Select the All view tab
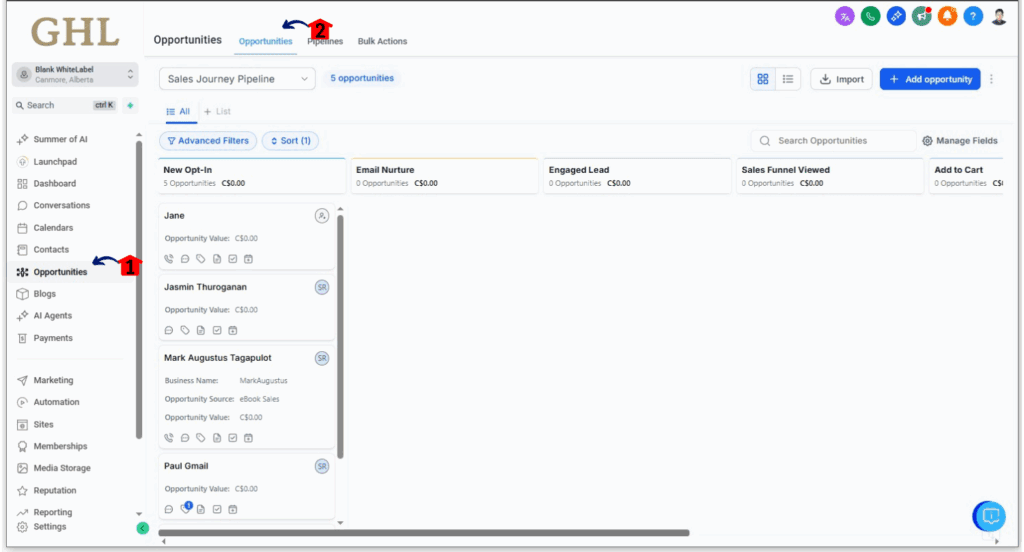The image size is (1024, 552). [x=178, y=112]
